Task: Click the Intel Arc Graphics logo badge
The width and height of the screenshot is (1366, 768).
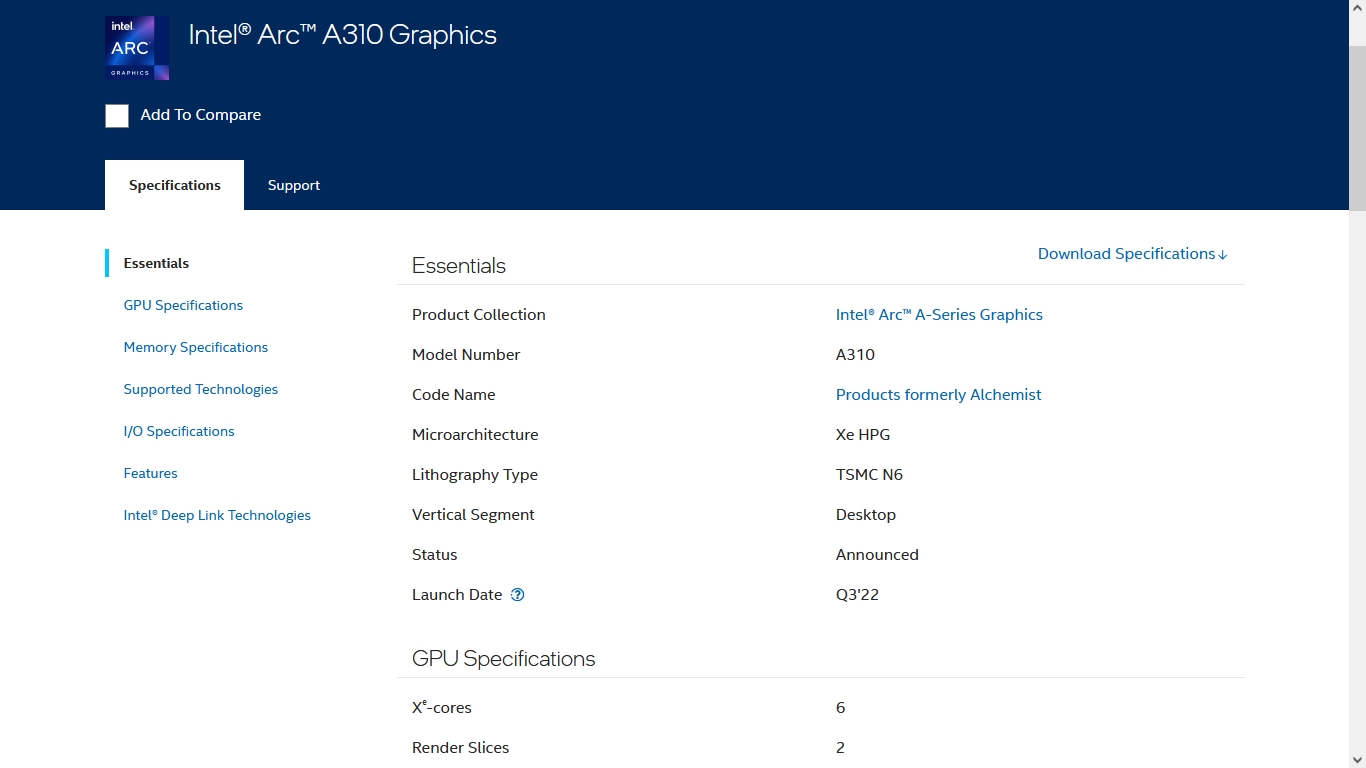Action: tap(137, 48)
